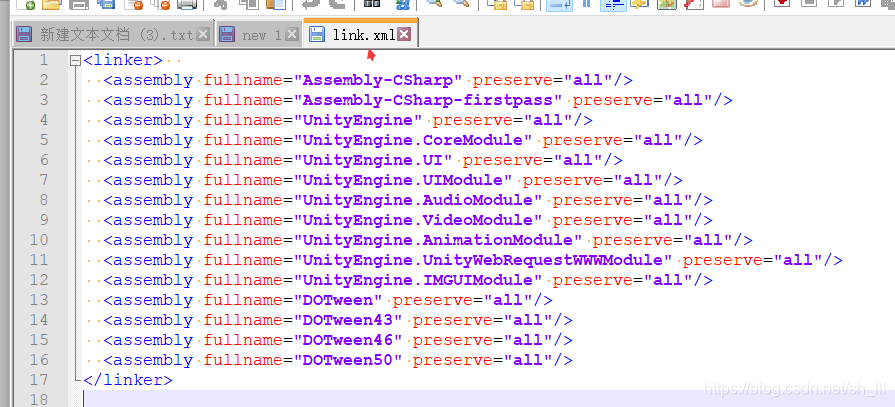Click "UnityEngine.CoreModule" on line 5
Image resolution: width=895 pixels, height=407 pixels.
click(413, 140)
